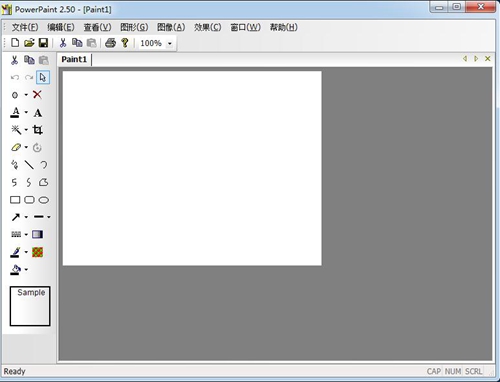Select the freehand scribble tool
The image size is (500, 382).
15,165
